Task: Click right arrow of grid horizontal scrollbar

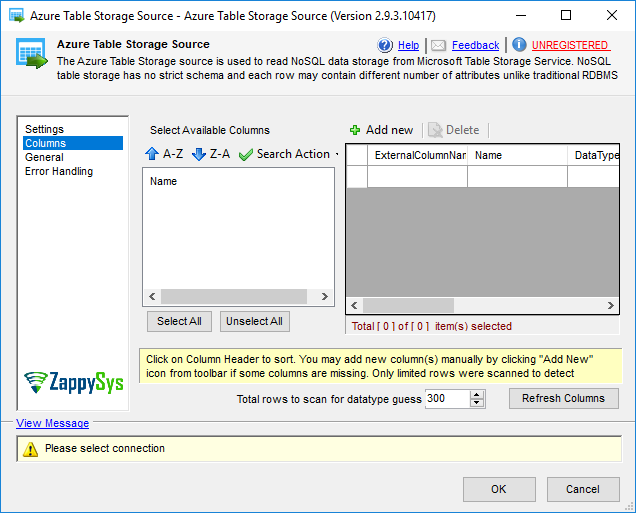Action: 610,305
